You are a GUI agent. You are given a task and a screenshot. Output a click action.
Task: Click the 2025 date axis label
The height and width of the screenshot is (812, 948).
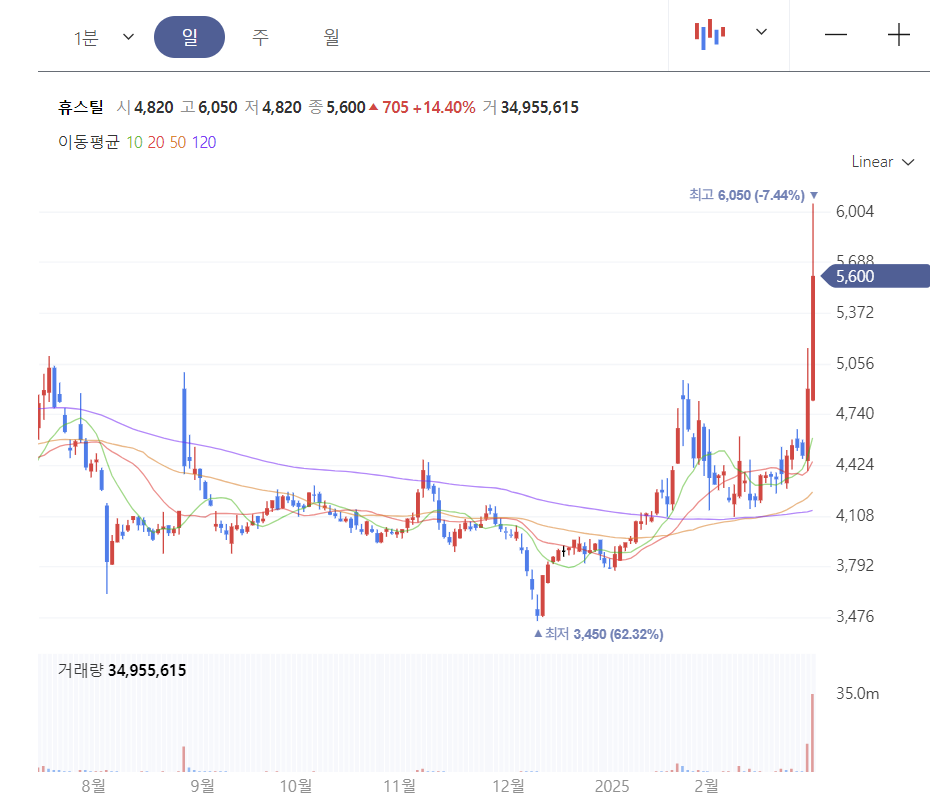[612, 786]
